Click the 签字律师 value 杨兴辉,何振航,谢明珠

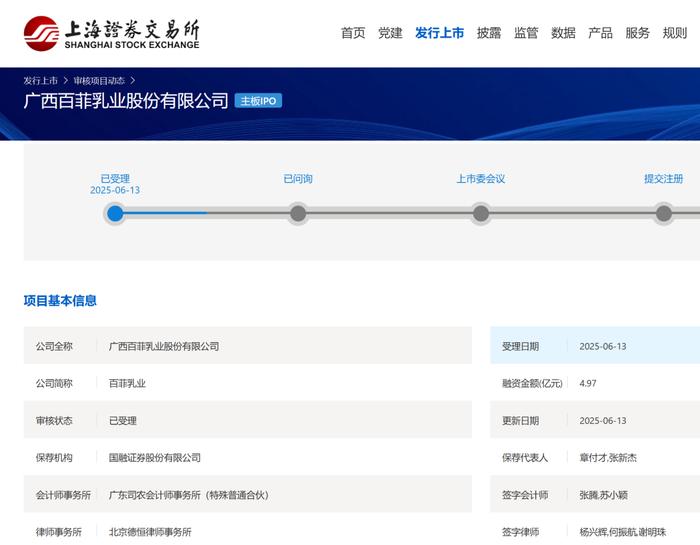click(623, 532)
